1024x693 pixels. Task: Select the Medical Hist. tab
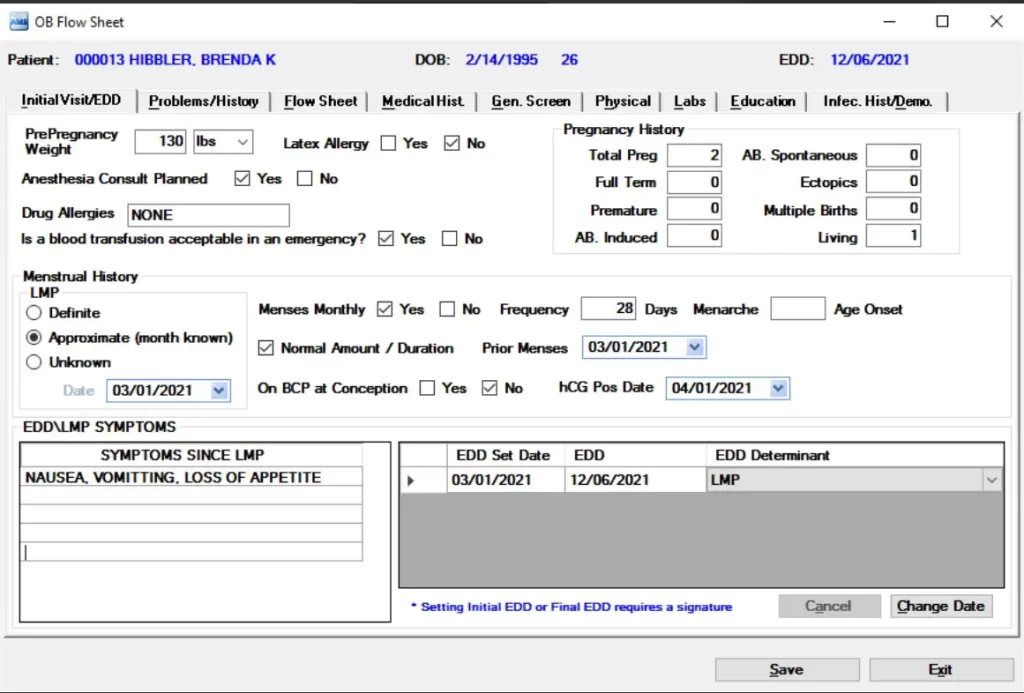click(x=421, y=100)
